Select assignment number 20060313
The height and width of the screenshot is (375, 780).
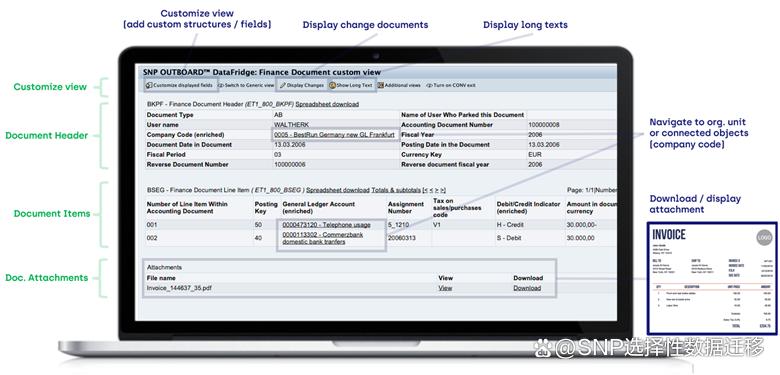[x=402, y=238]
